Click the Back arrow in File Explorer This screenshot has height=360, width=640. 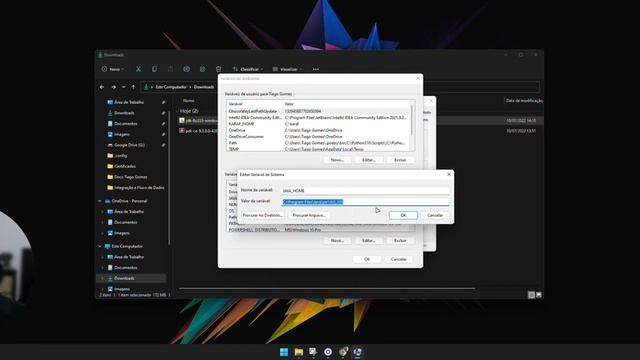point(102,87)
